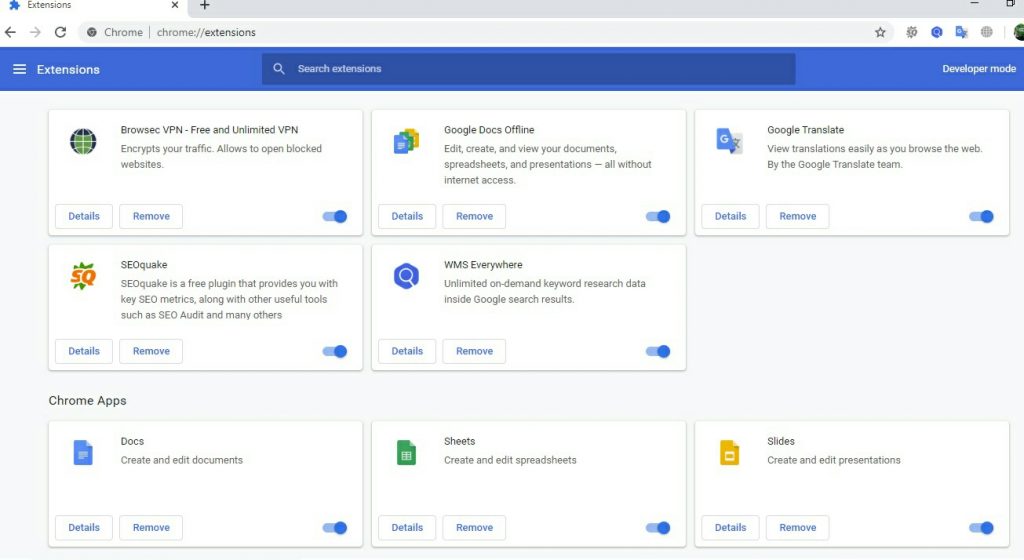This screenshot has width=1024, height=560.
Task: Open Details for Sheets app
Action: point(407,527)
